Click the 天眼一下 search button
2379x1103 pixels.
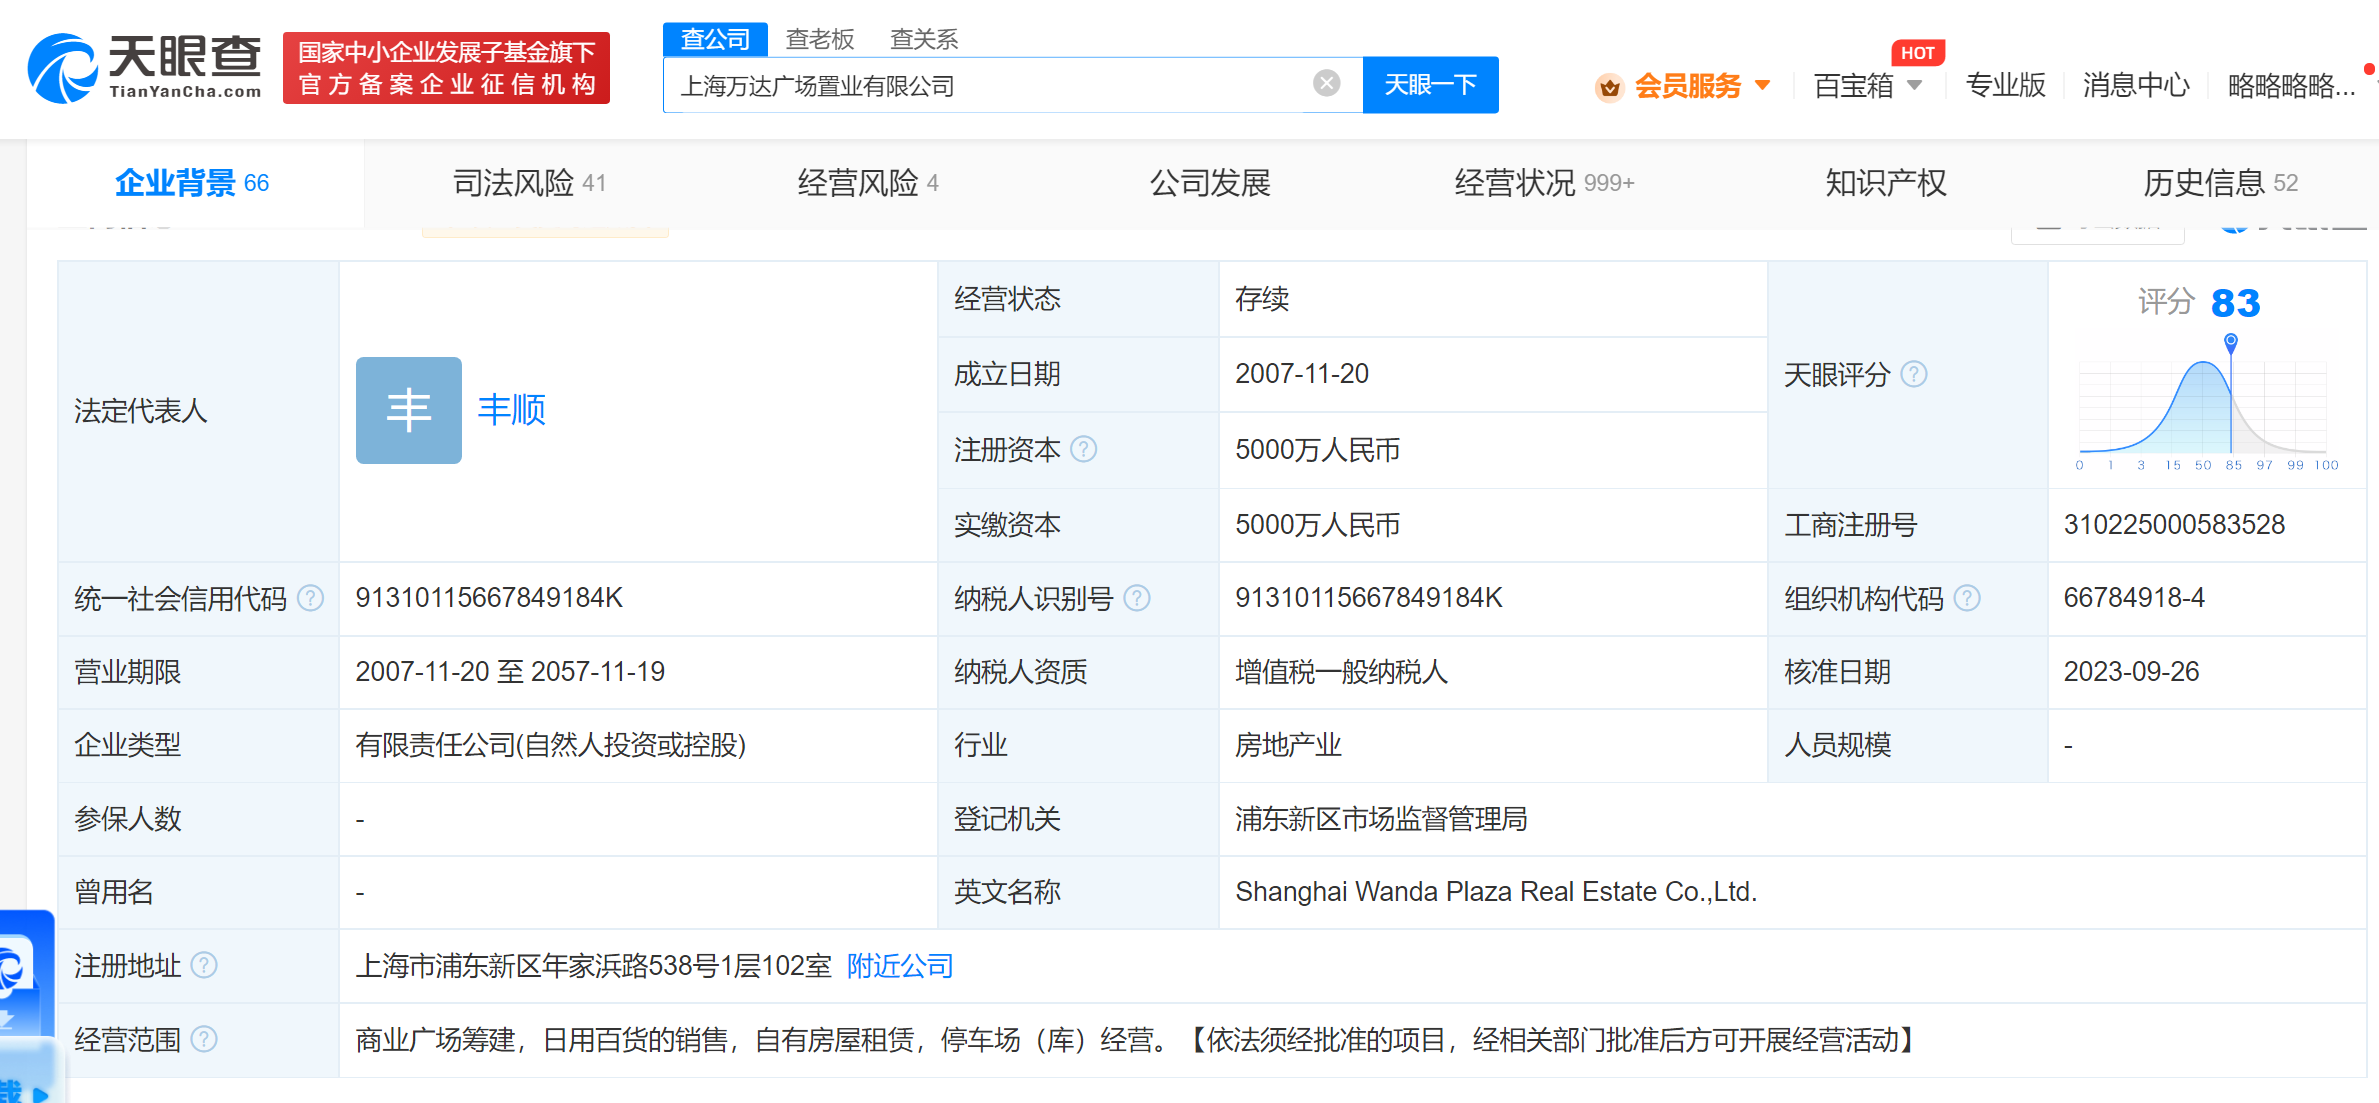(x=1430, y=85)
